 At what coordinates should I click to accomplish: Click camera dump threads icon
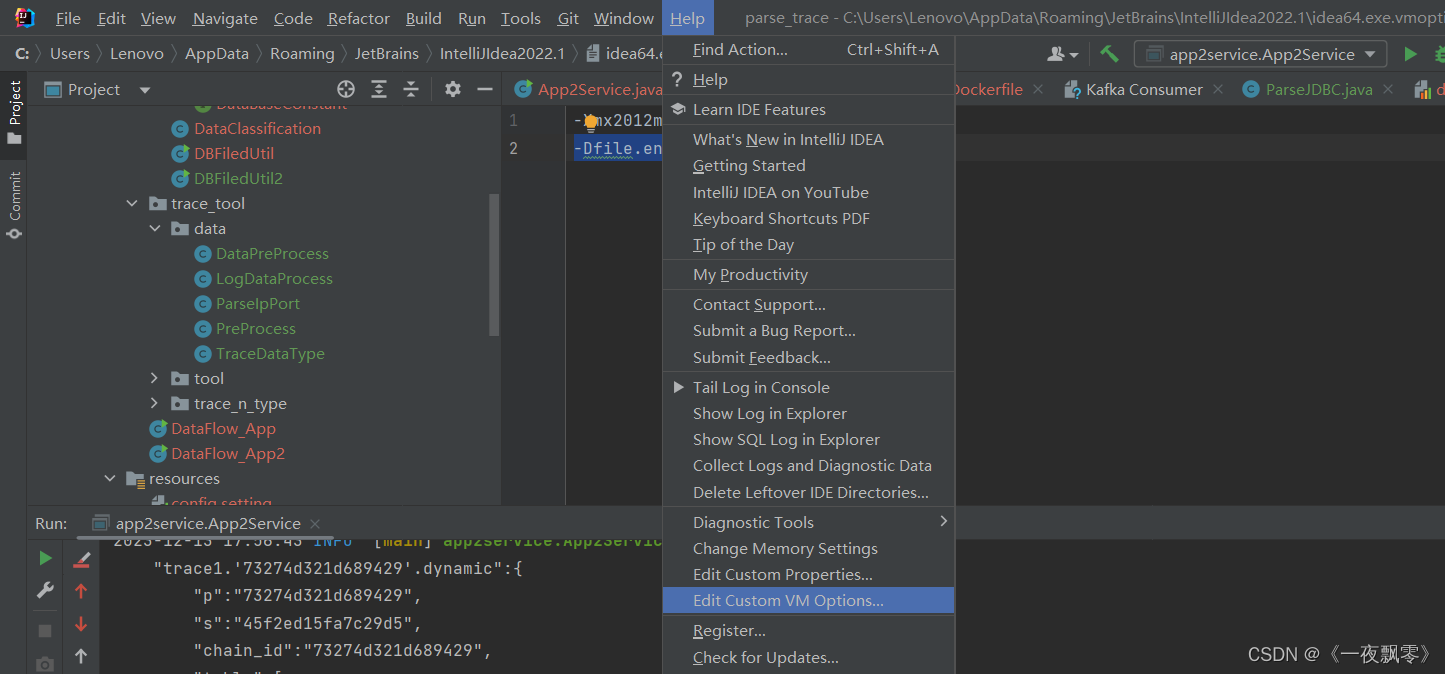(x=45, y=664)
